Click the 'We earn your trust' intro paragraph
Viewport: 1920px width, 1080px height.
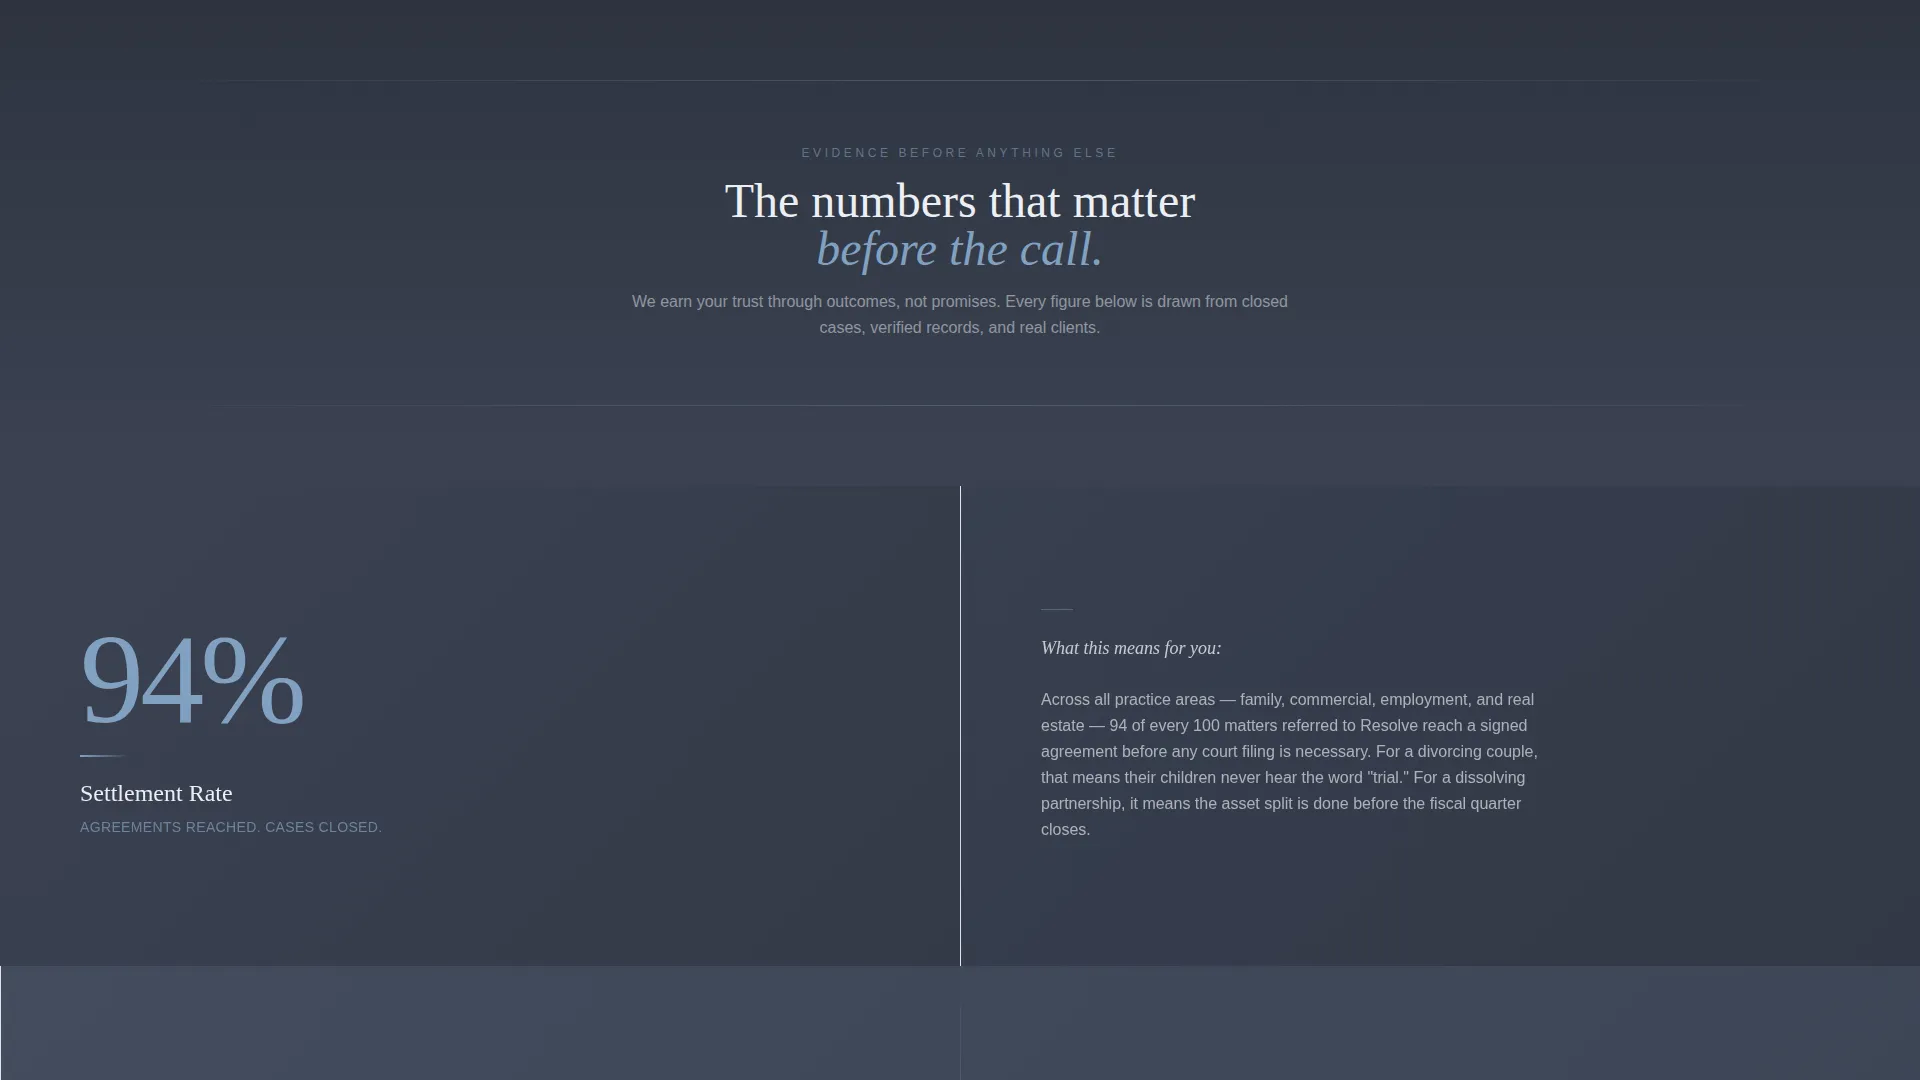959,314
